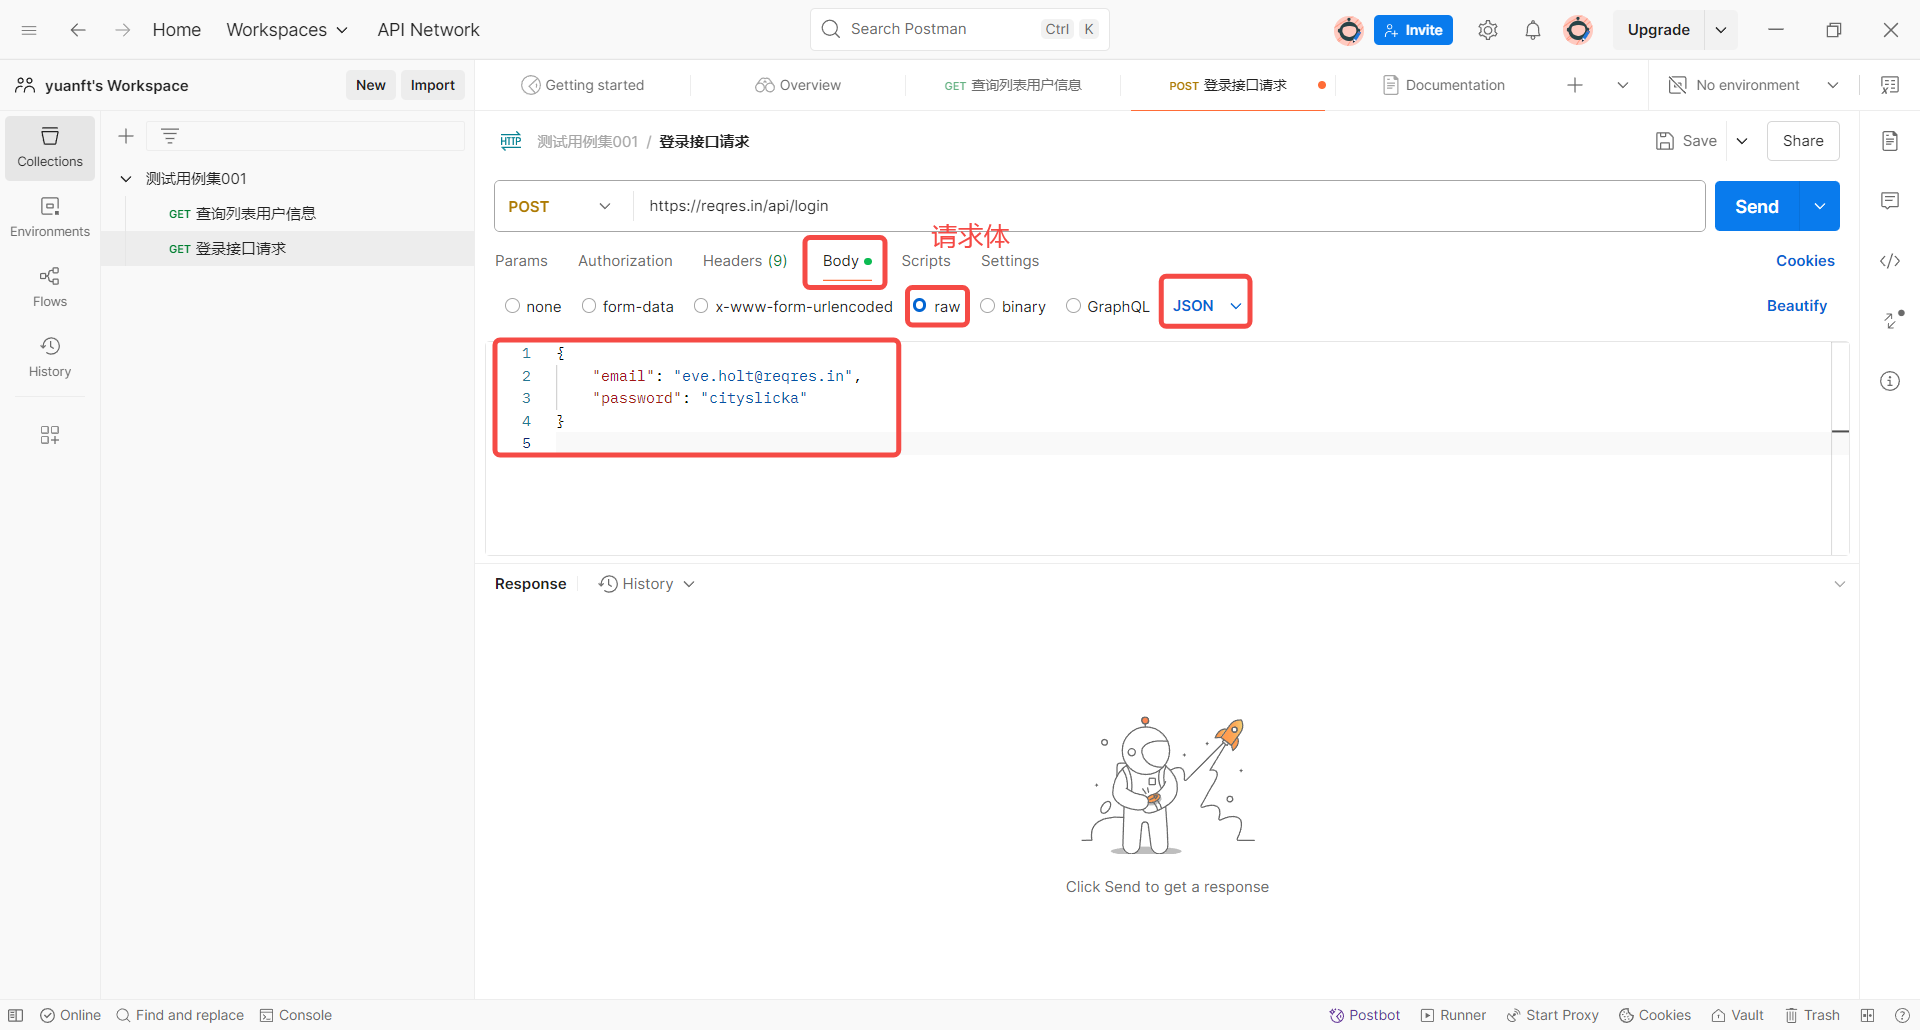Expand the Send button arrow options
Screen dimensions: 1920x1030
point(1820,206)
